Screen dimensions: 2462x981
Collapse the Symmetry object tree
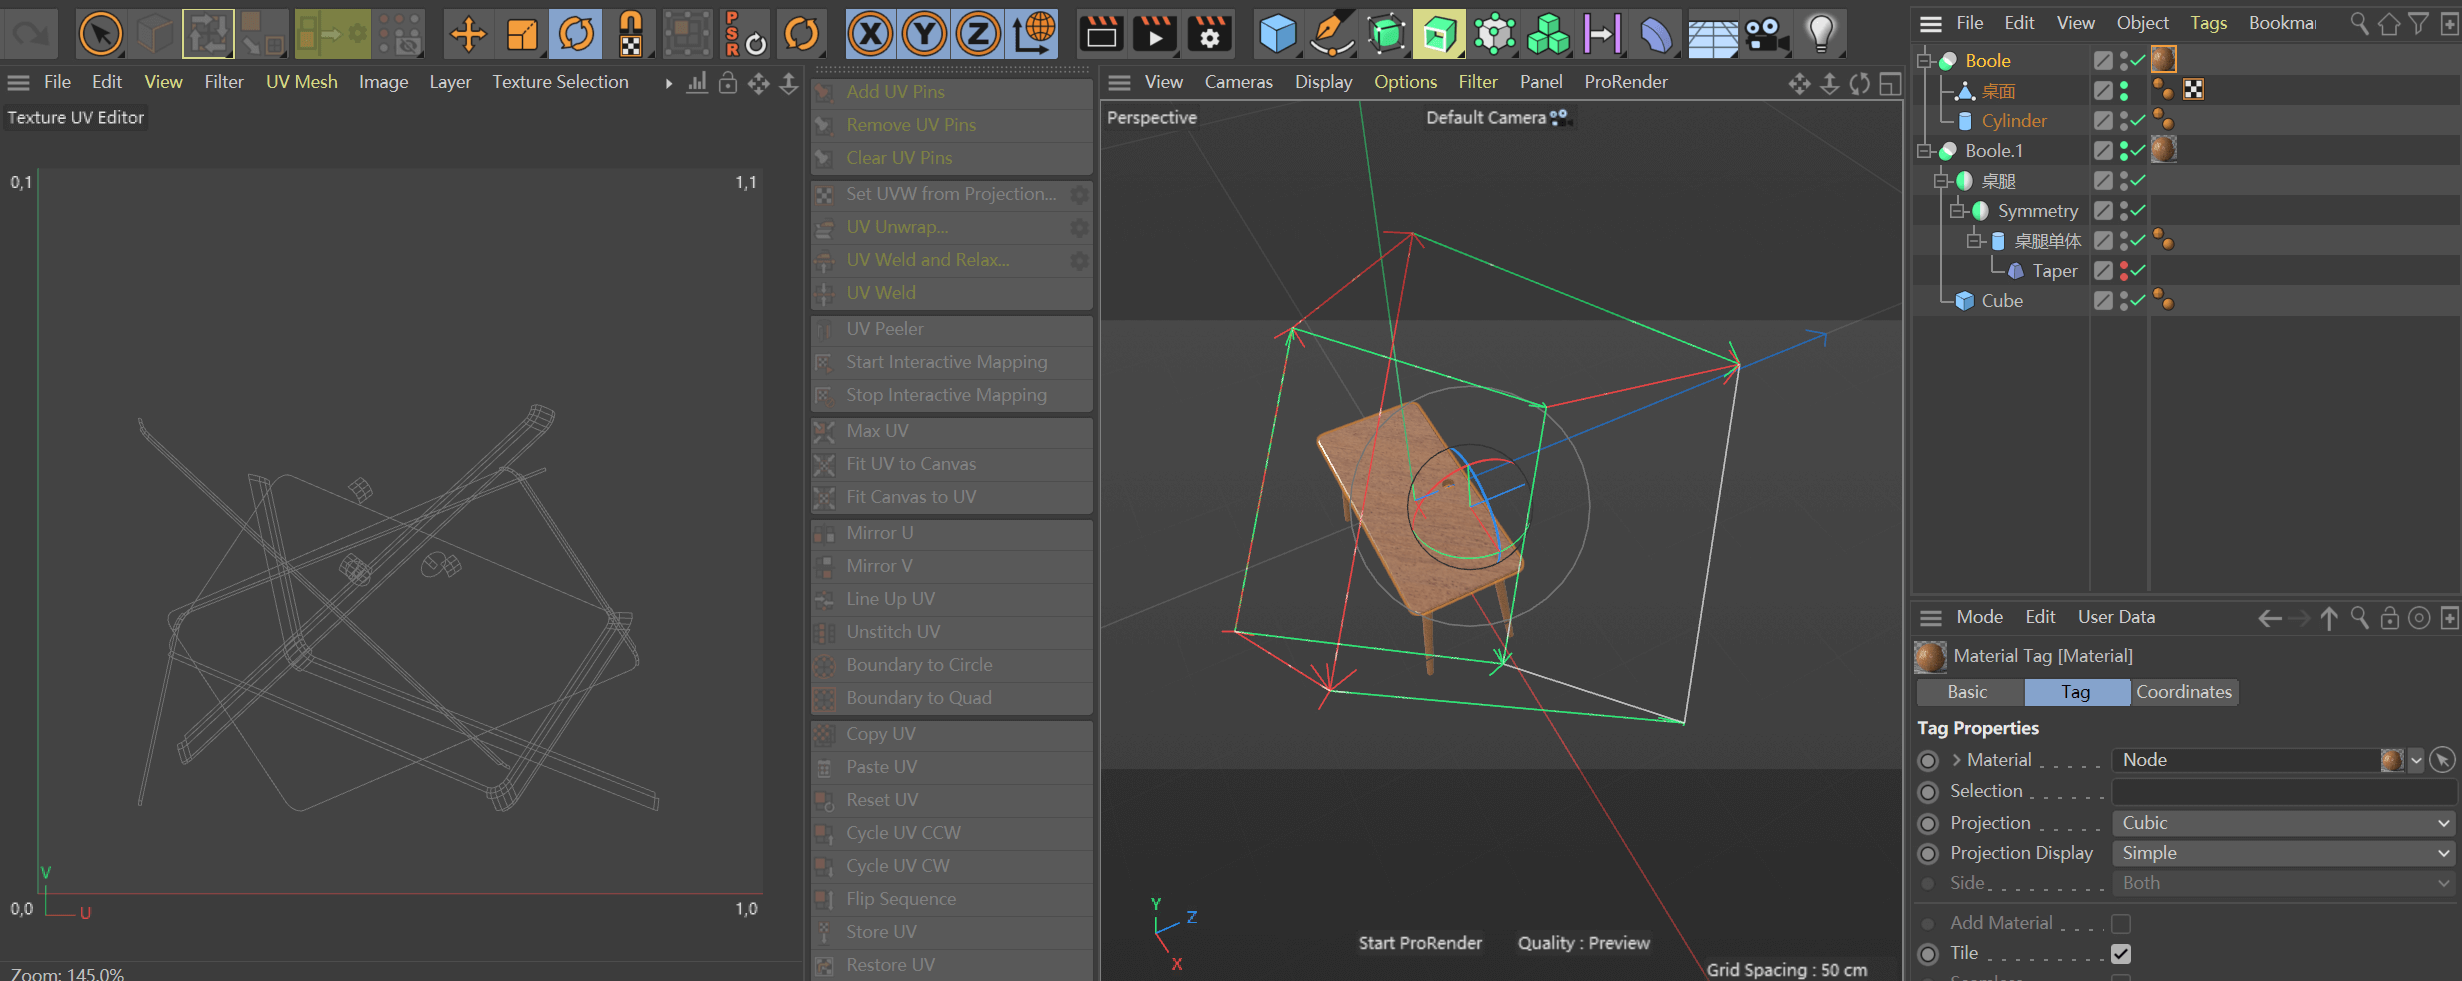(x=1956, y=211)
